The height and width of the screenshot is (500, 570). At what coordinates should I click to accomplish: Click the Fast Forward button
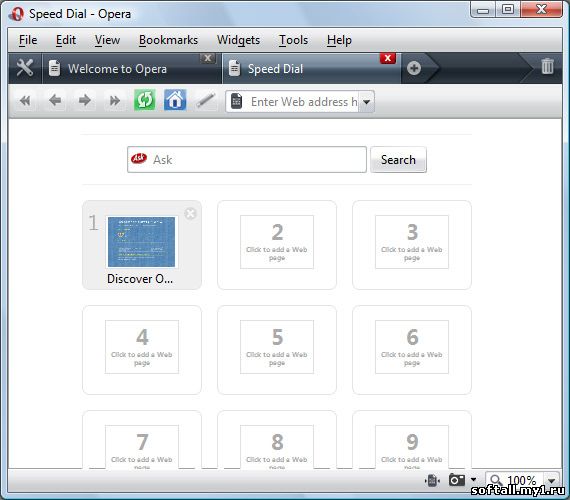tap(115, 100)
